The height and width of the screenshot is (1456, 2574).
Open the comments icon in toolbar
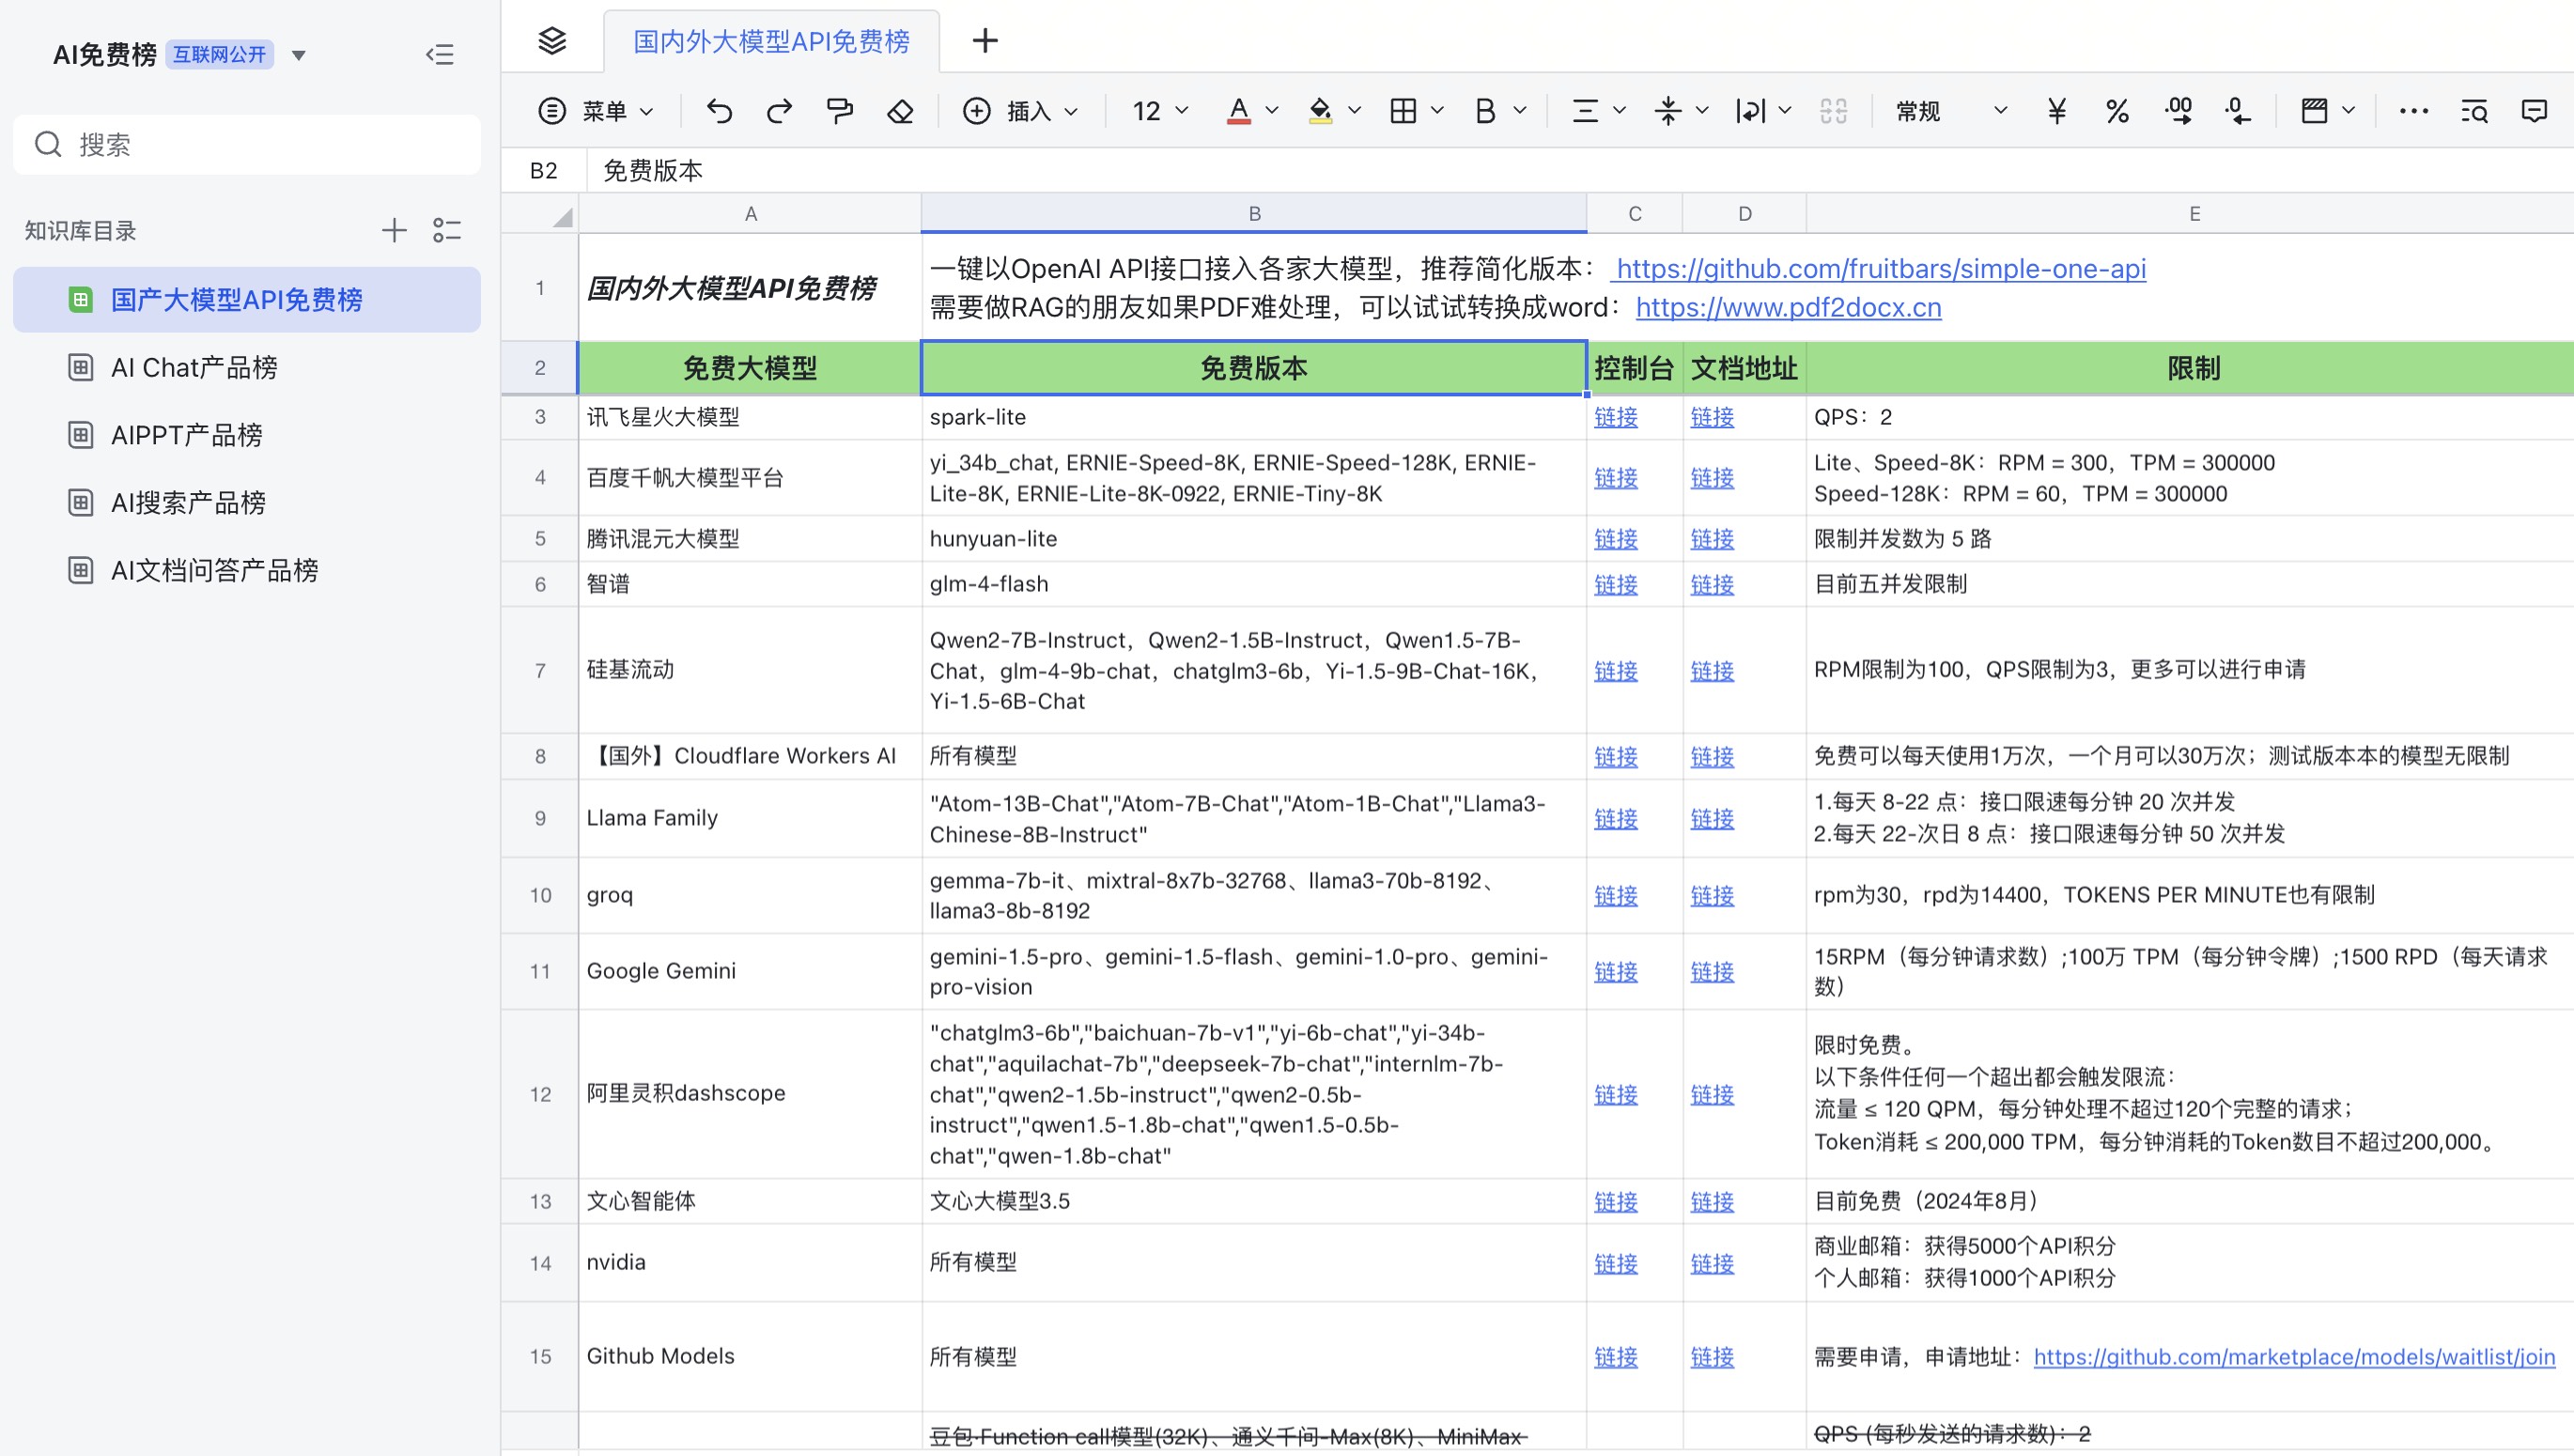click(2534, 110)
